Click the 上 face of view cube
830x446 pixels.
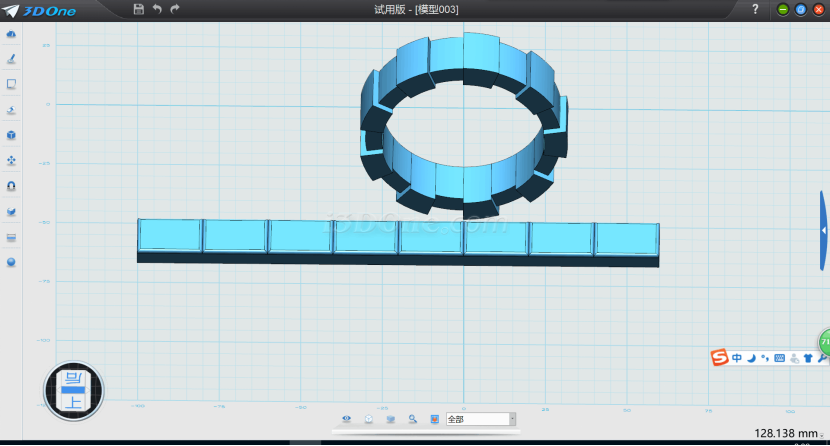(x=73, y=402)
